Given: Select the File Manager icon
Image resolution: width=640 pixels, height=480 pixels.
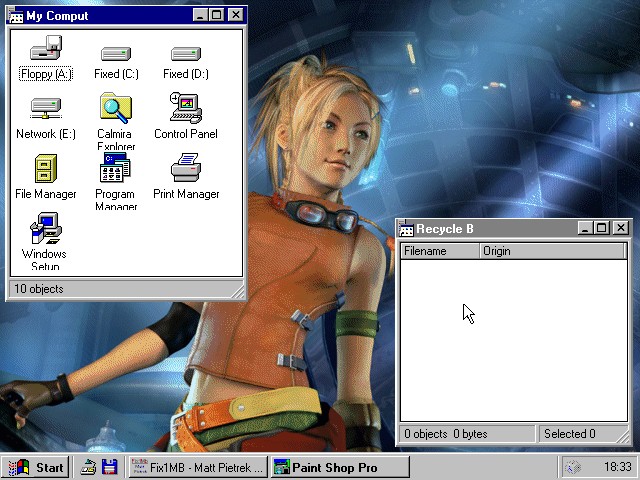Looking at the screenshot, I should (46, 168).
